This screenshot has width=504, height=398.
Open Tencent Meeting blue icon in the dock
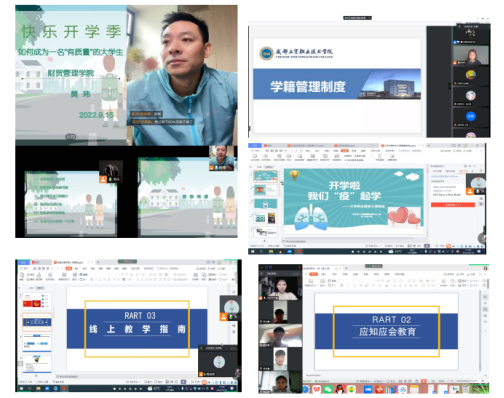tap(368, 389)
